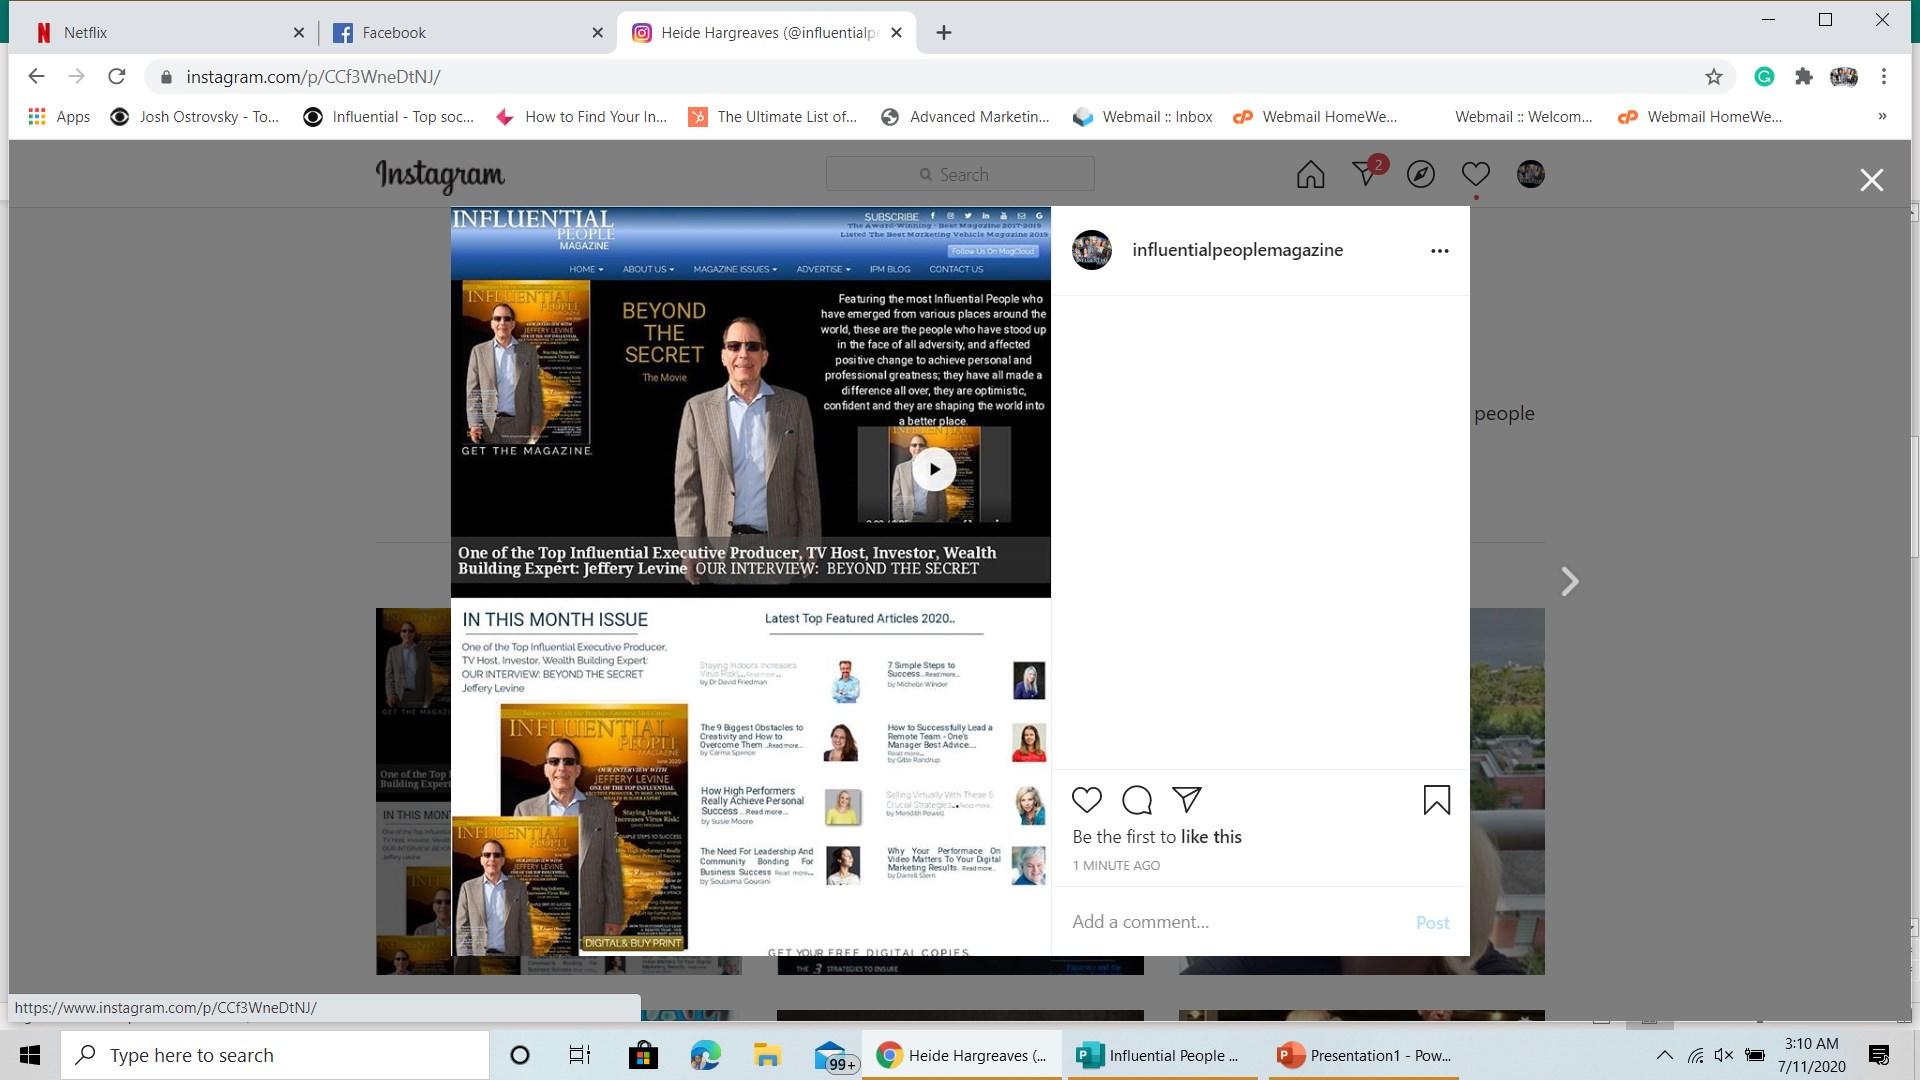Close the post overlay with X
This screenshot has width=1920, height=1080.
coord(1871,180)
